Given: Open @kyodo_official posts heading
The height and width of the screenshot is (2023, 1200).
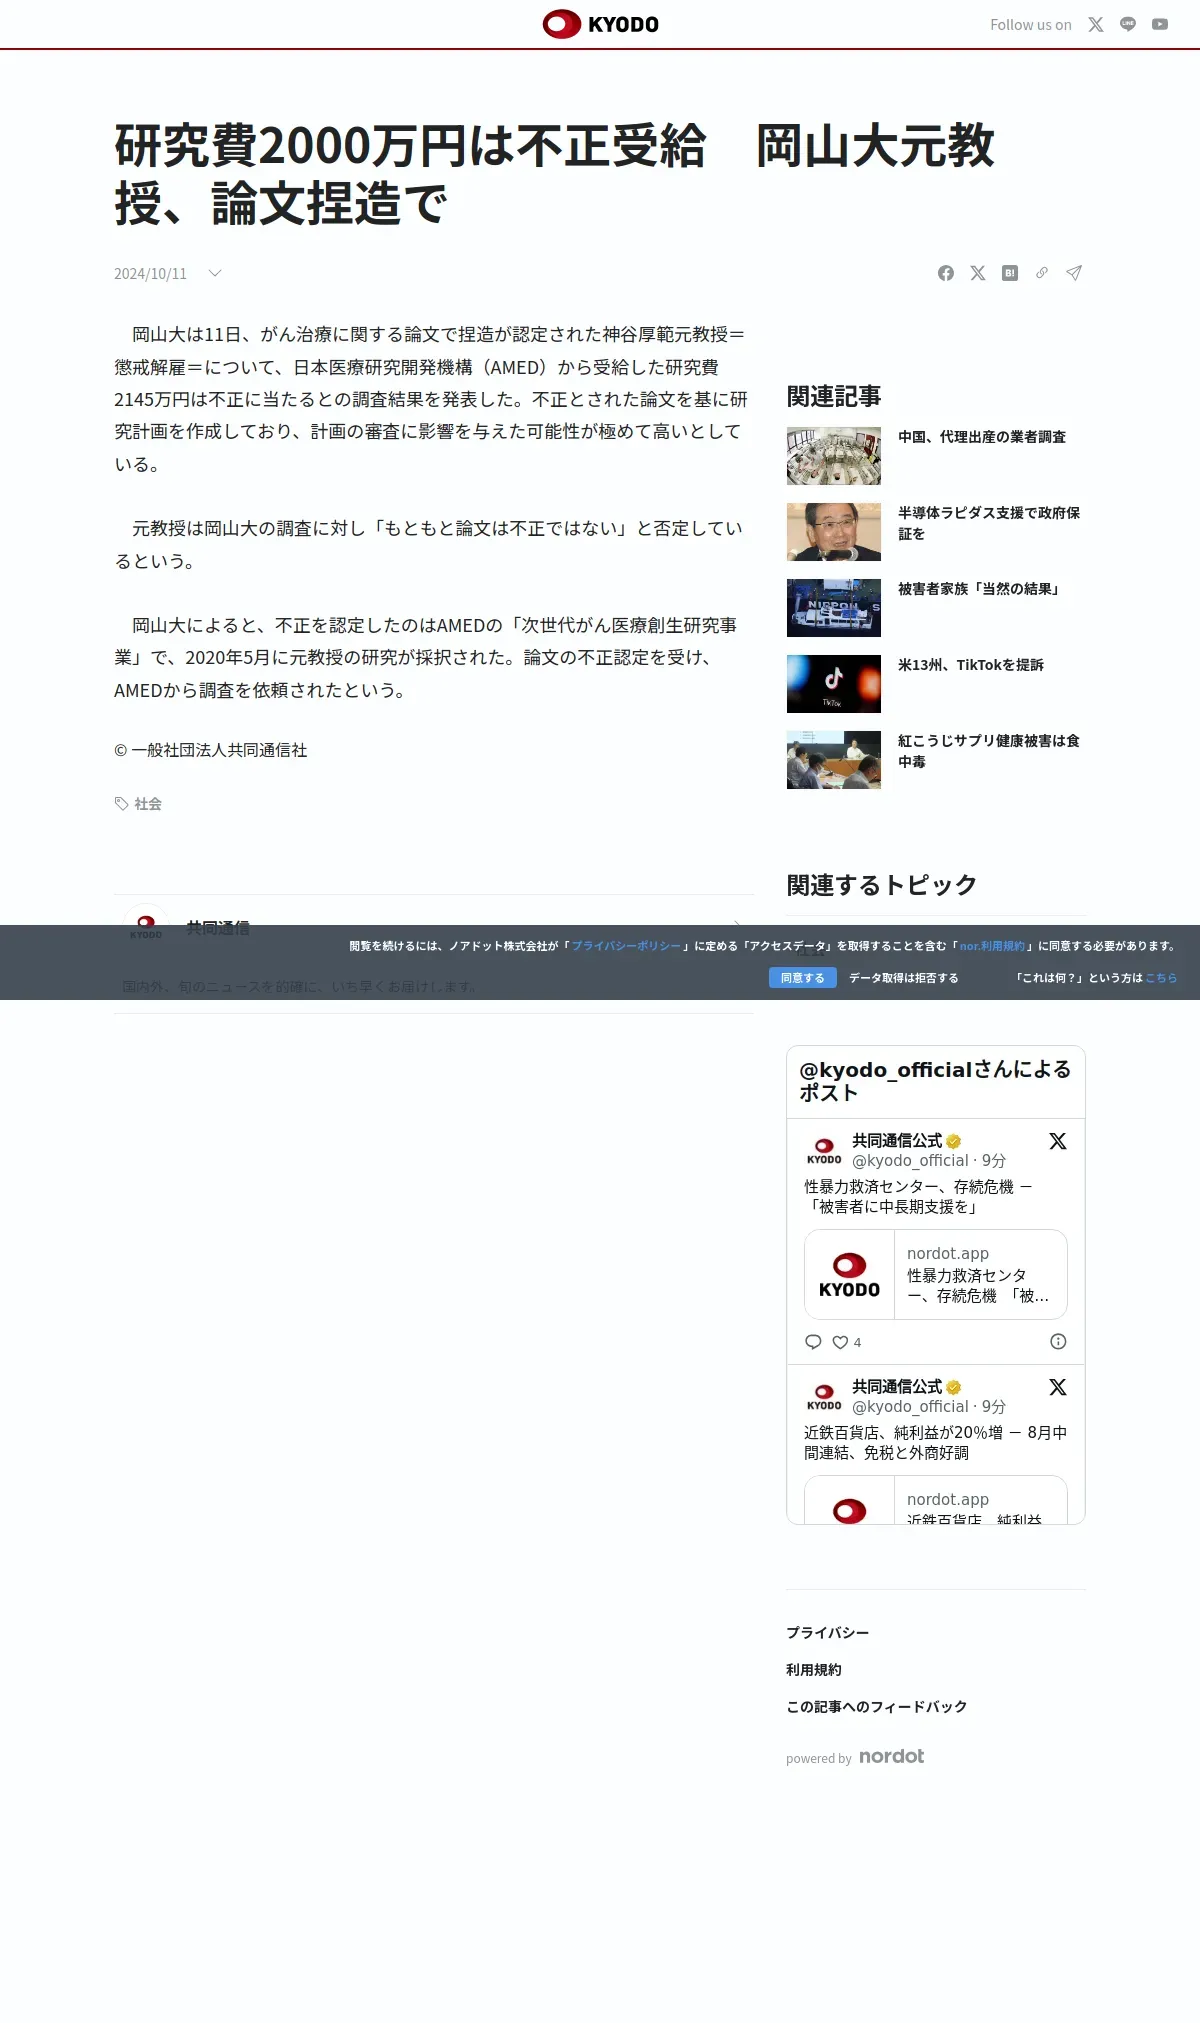Looking at the screenshot, I should [x=935, y=1081].
